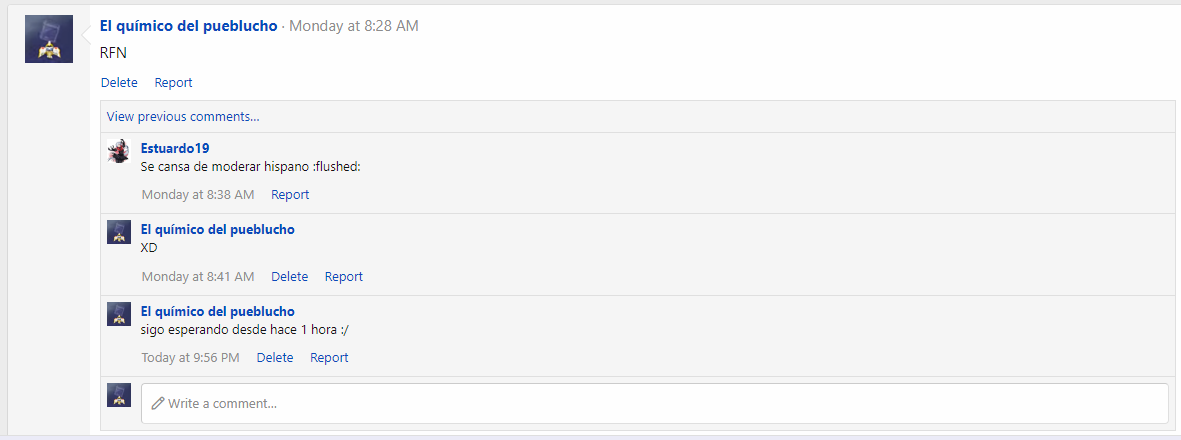Click the large avatar of the post author

tap(48, 39)
